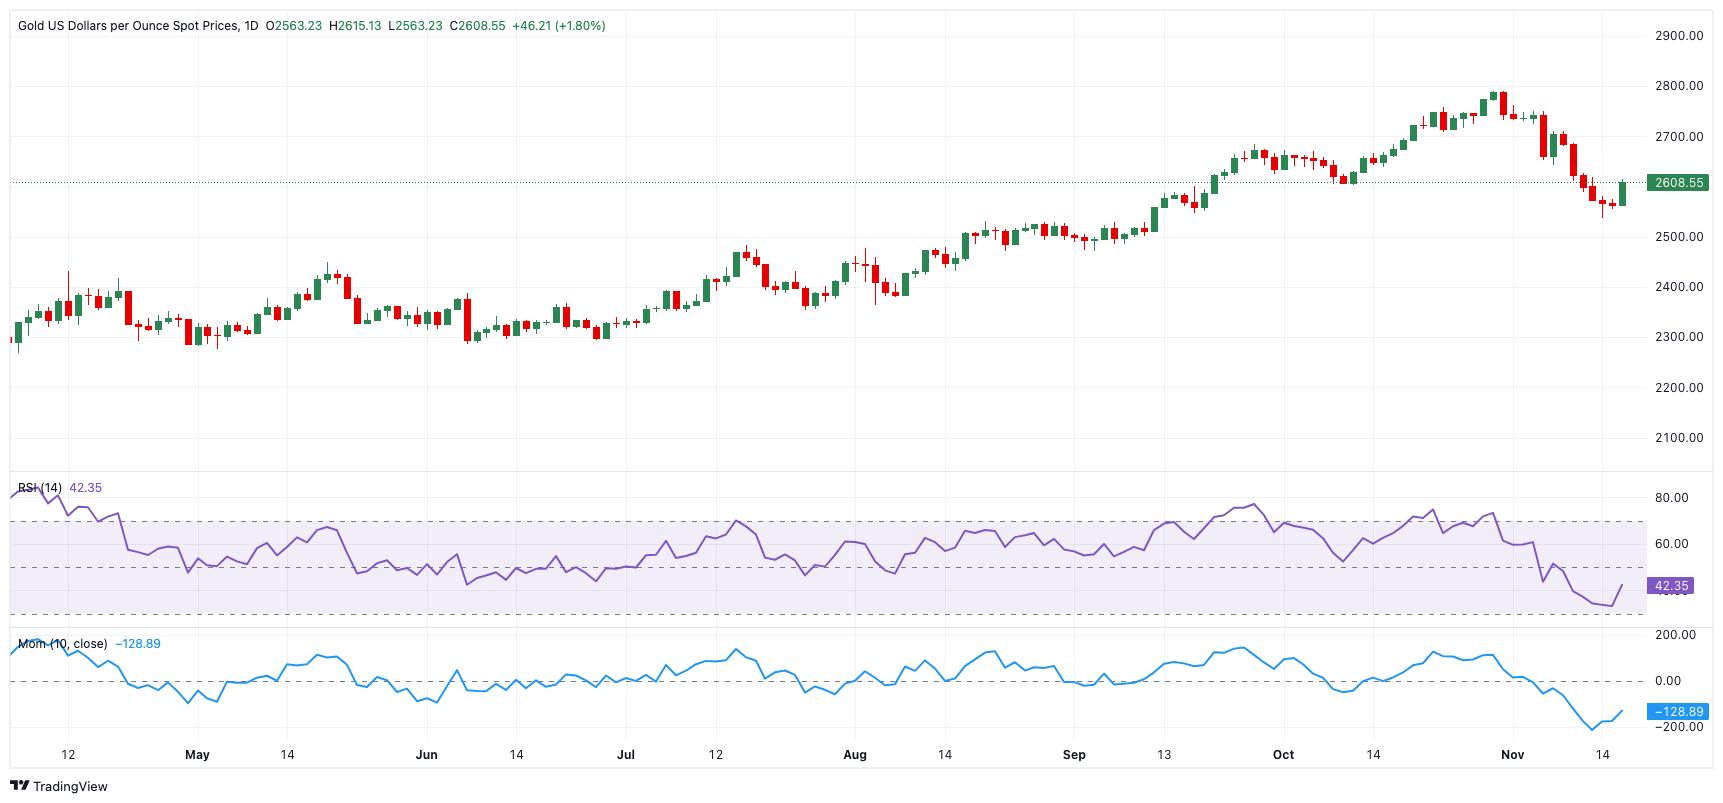Click the +46.21 (+1.80%) change value
Viewport: 1723px width, 803px height.
click(558, 26)
